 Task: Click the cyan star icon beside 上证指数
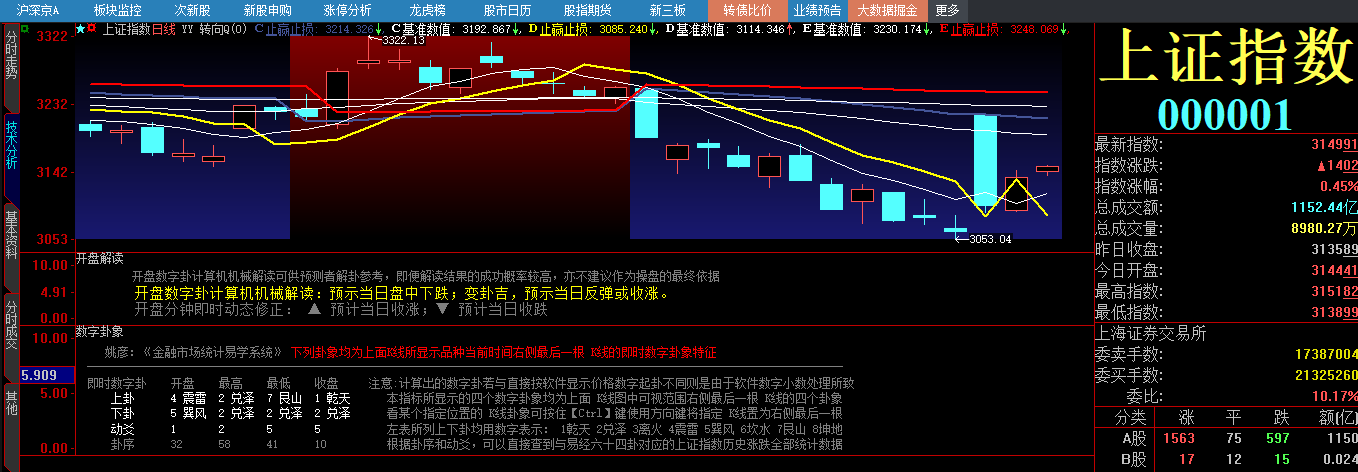[x=80, y=29]
